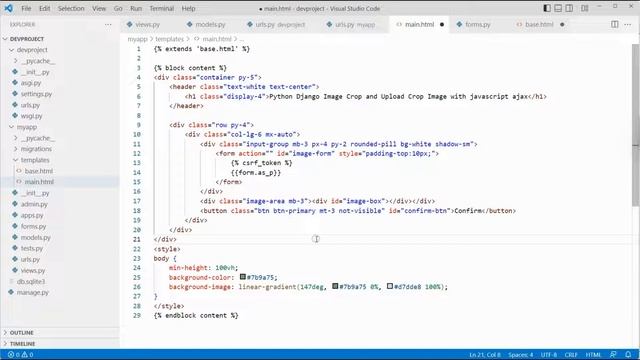The width and height of the screenshot is (640, 360).
Task: Open asgi.py in explorer
Action: pos(31,83)
